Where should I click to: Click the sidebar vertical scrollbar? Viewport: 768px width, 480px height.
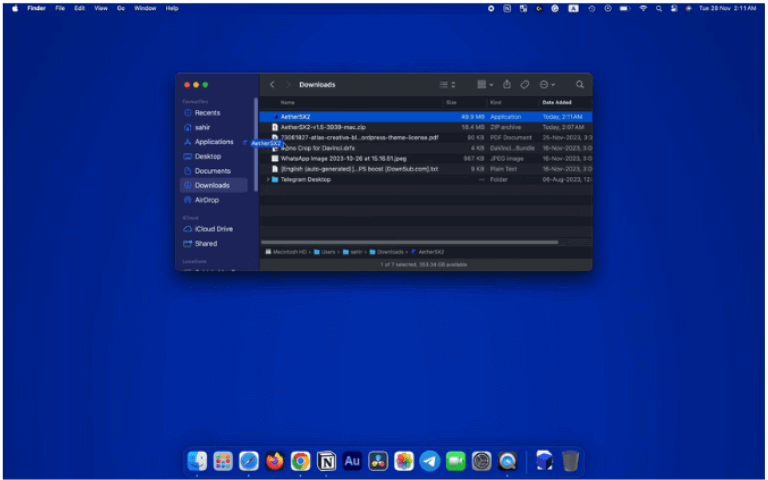[x=256, y=144]
